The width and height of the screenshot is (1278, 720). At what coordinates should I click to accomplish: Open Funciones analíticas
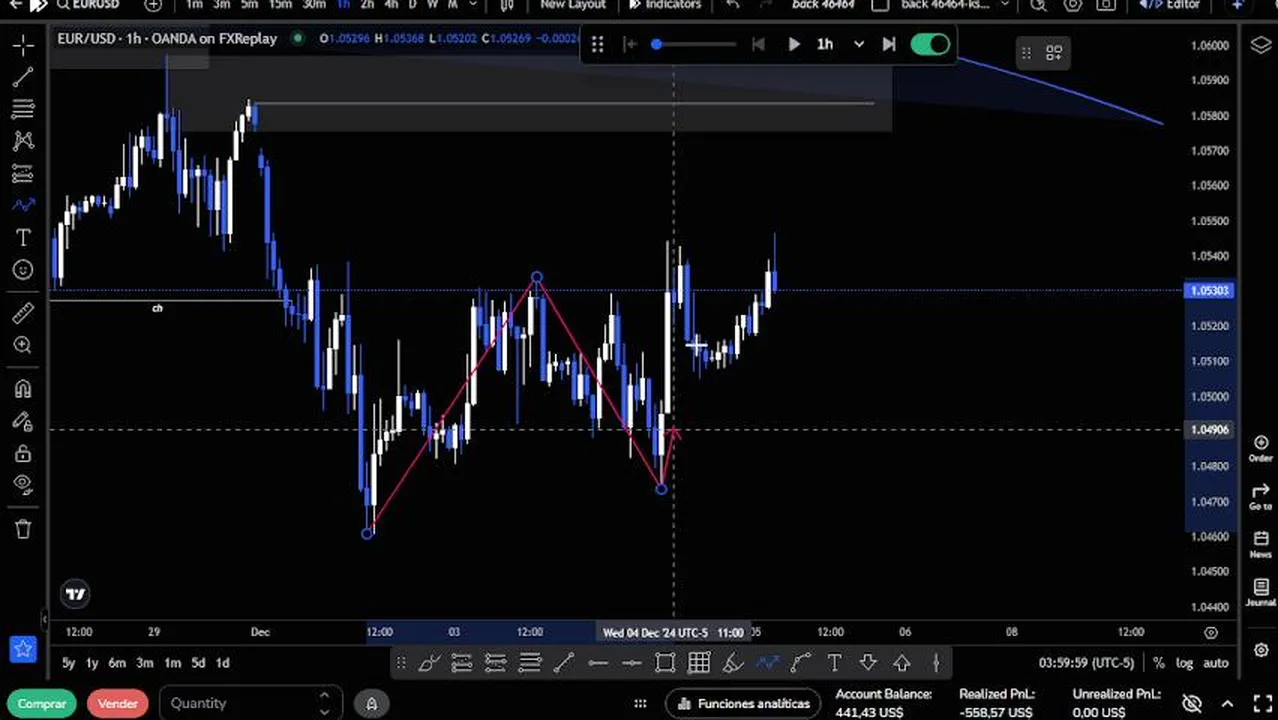744,704
